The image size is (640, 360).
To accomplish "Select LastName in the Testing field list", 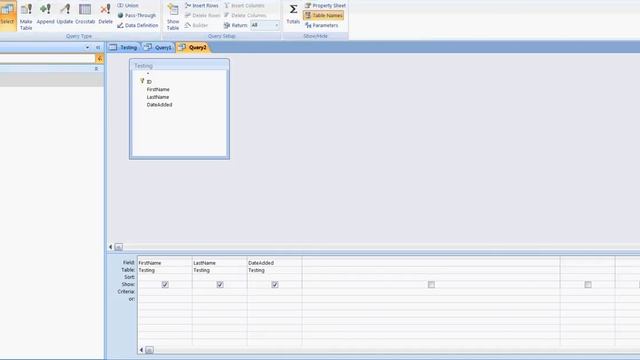I will pos(158,97).
